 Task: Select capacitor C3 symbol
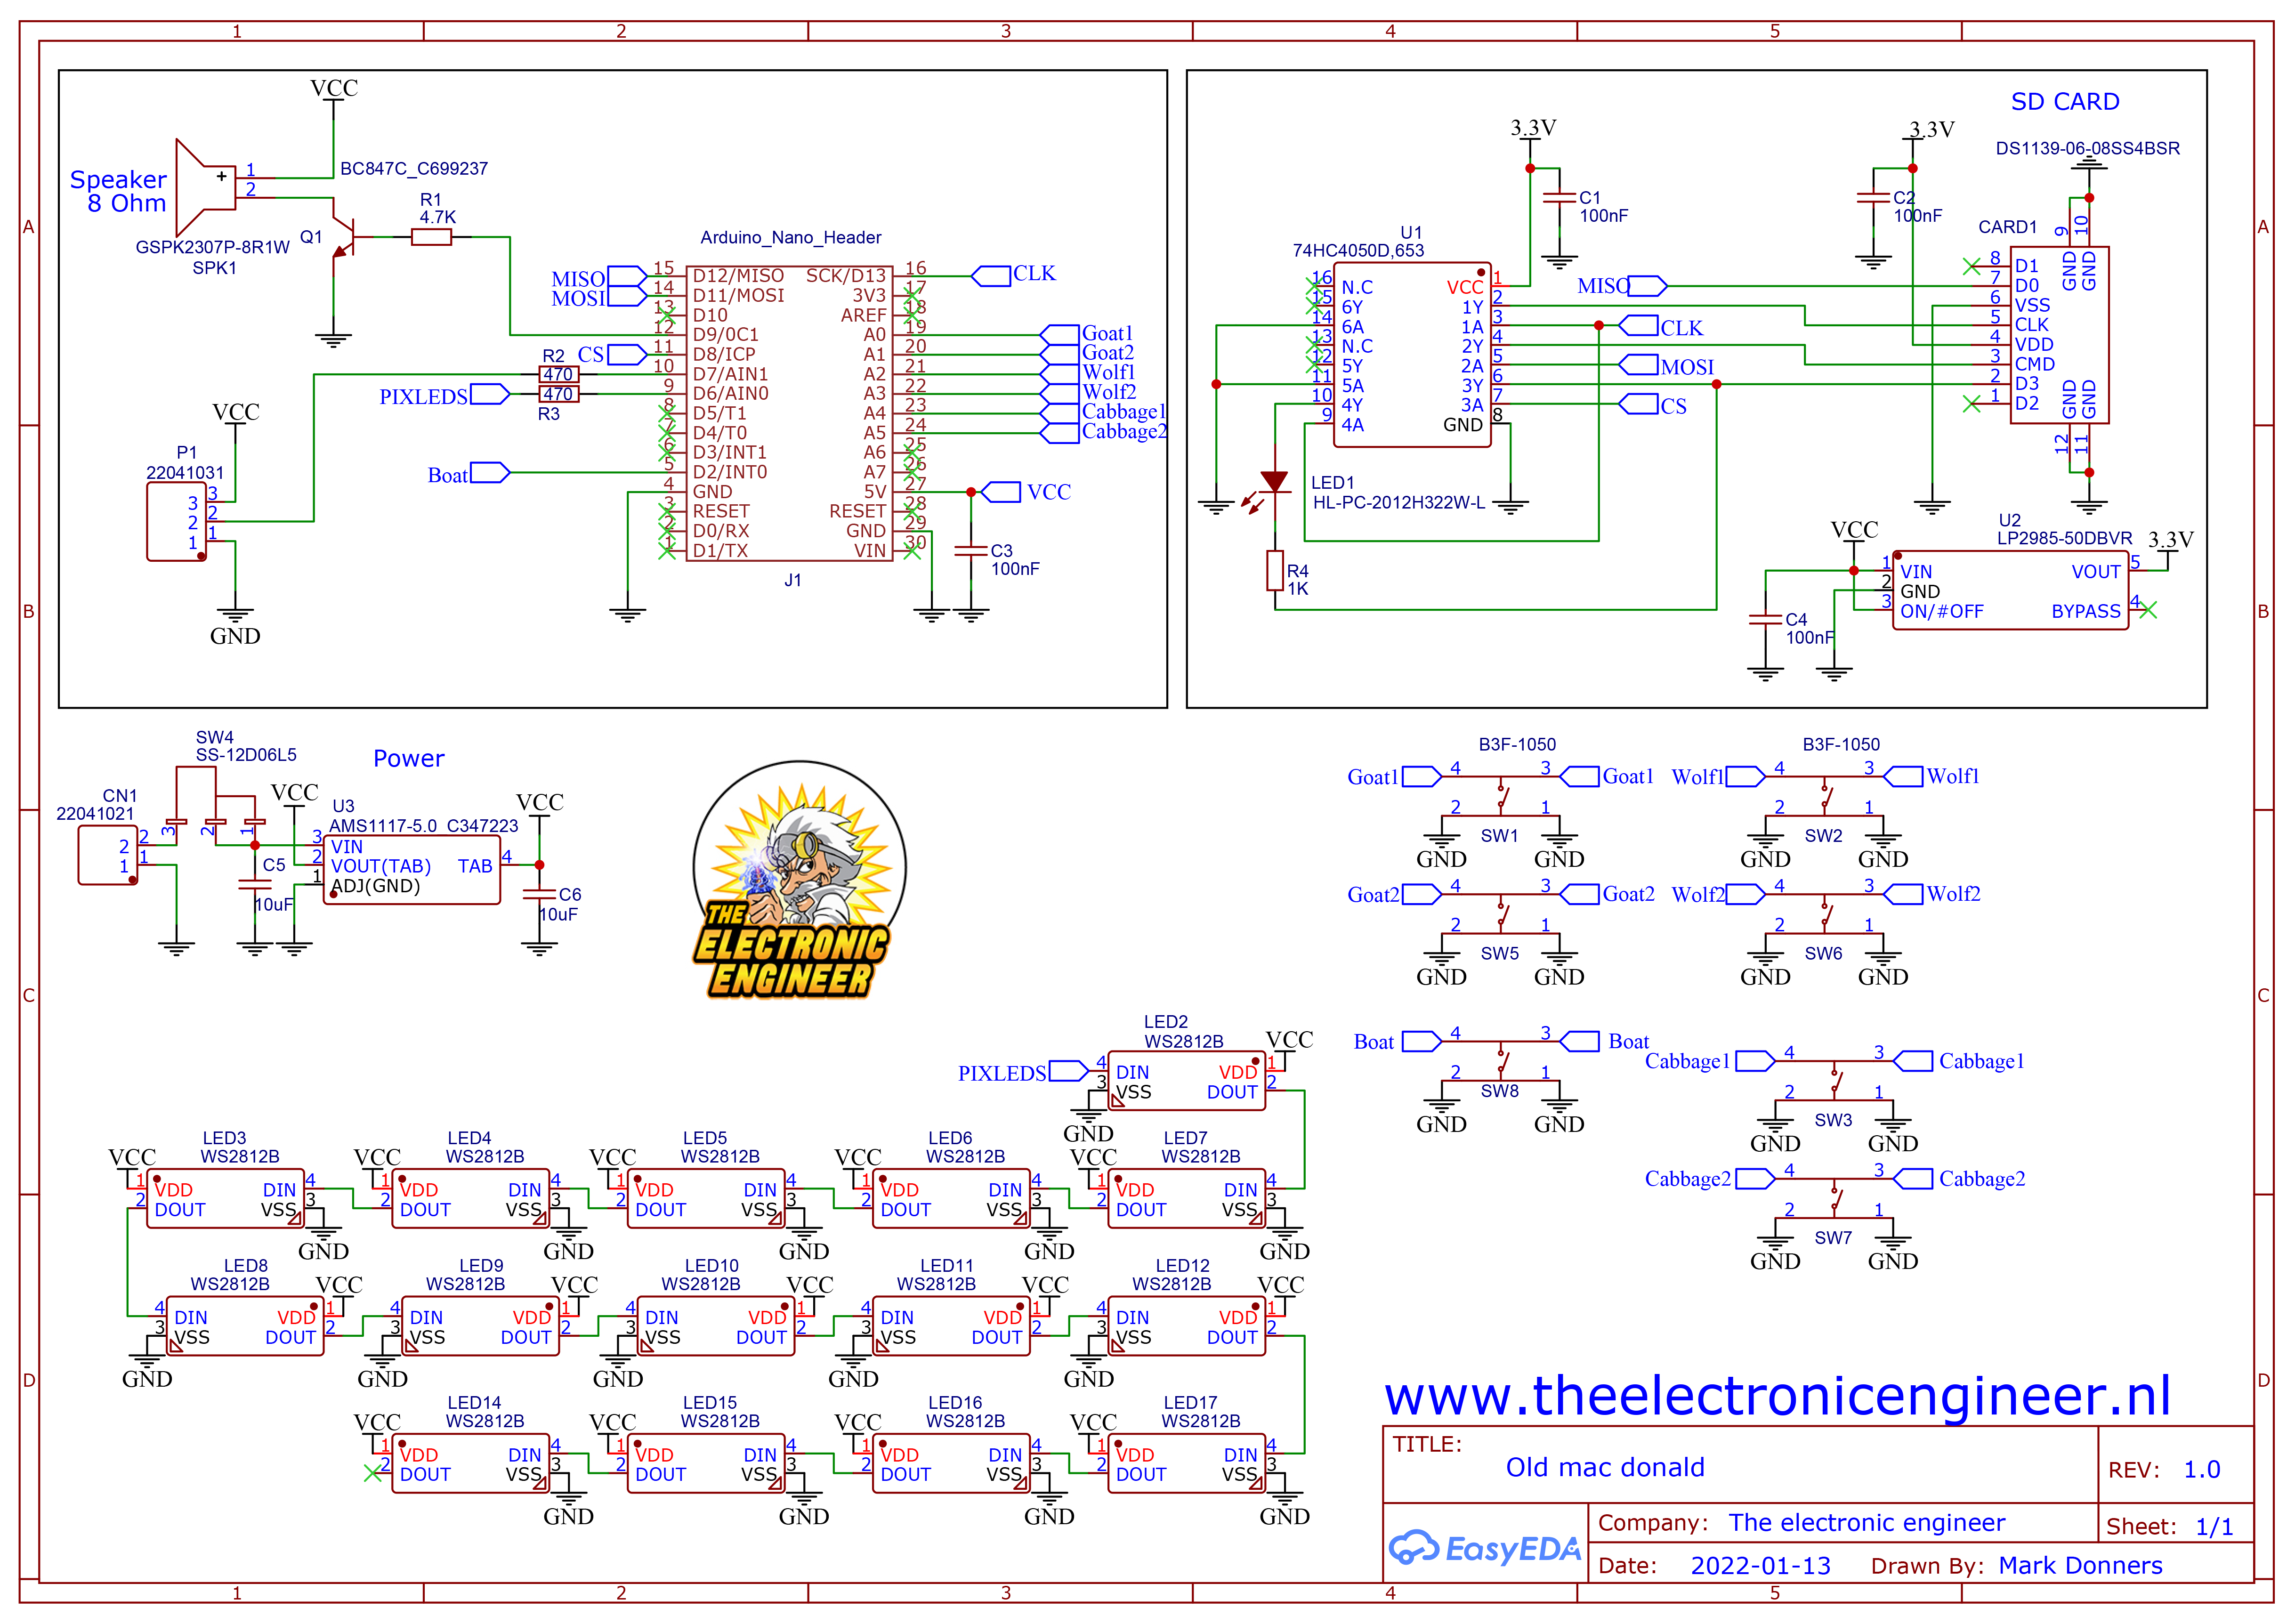[970, 551]
